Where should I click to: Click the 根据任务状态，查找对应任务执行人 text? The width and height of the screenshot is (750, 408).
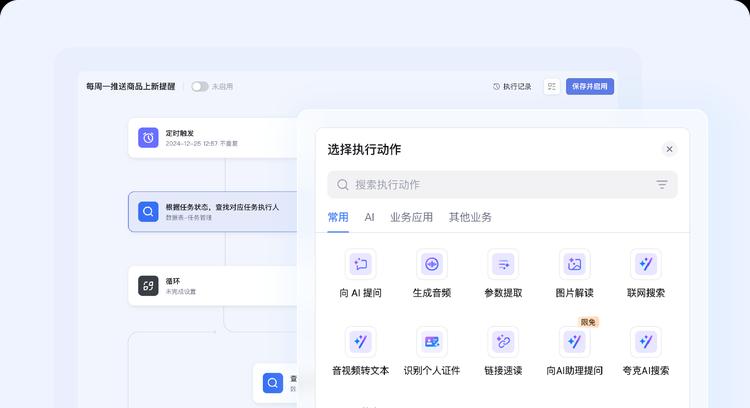click(222, 207)
